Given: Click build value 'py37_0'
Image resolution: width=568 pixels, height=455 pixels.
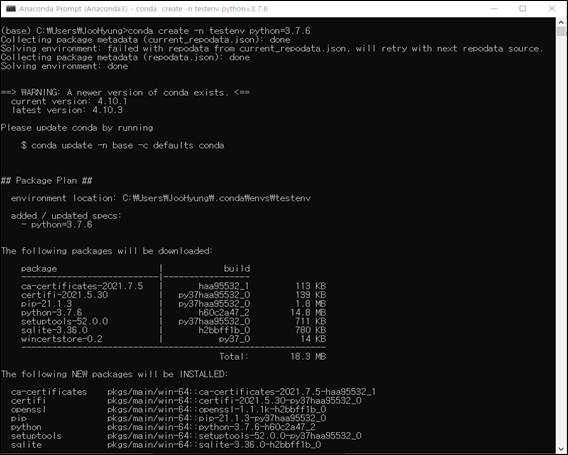Looking at the screenshot, I should click(234, 339).
